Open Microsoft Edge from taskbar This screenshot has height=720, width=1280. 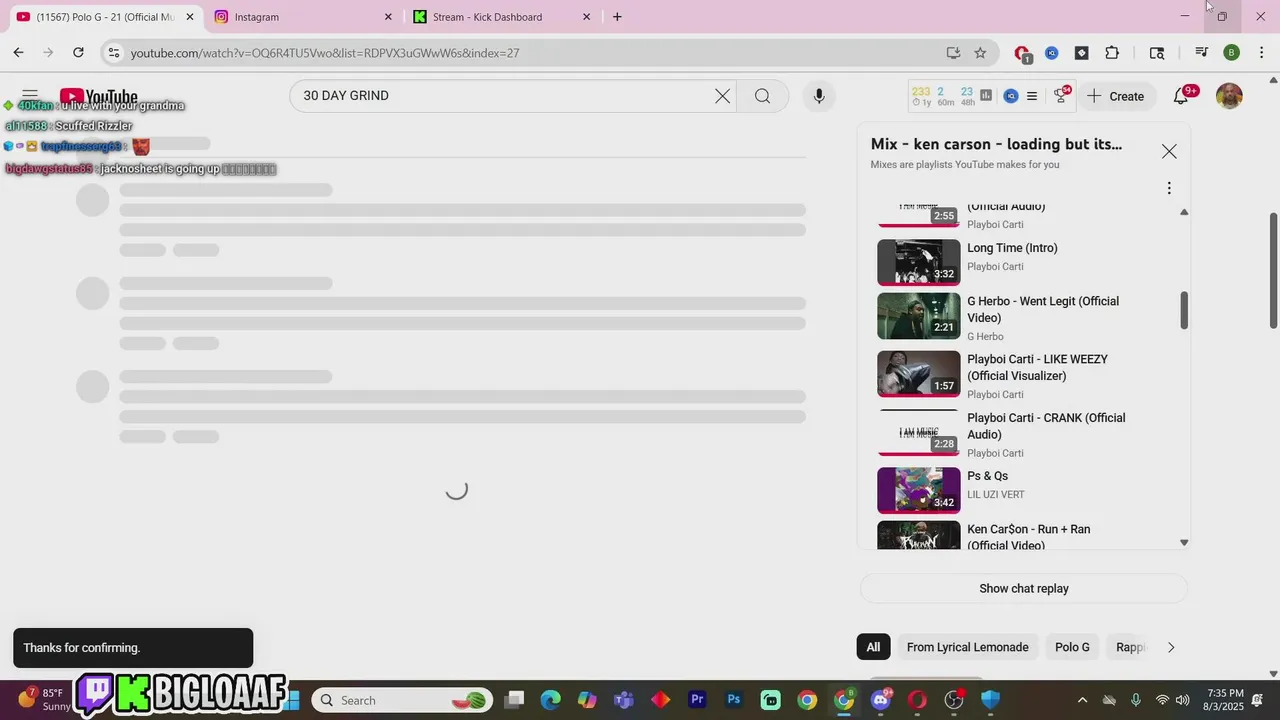click(551, 700)
